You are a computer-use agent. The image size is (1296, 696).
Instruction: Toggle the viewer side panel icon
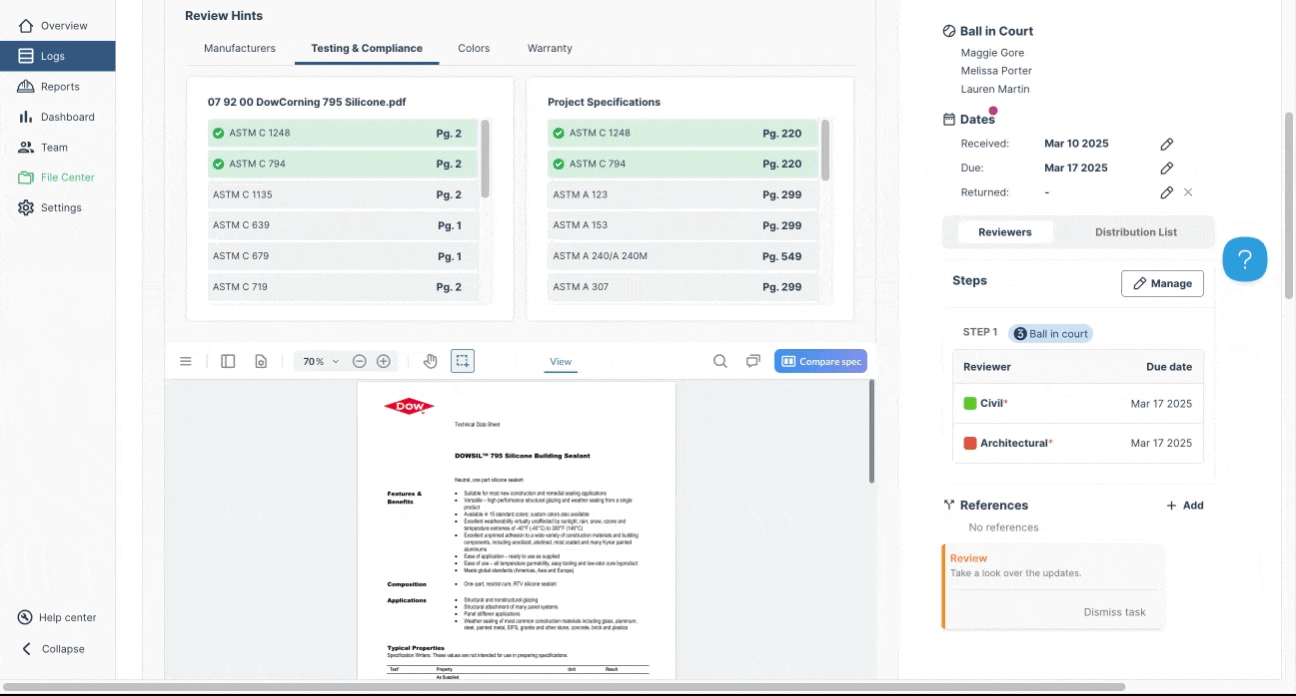click(x=228, y=361)
